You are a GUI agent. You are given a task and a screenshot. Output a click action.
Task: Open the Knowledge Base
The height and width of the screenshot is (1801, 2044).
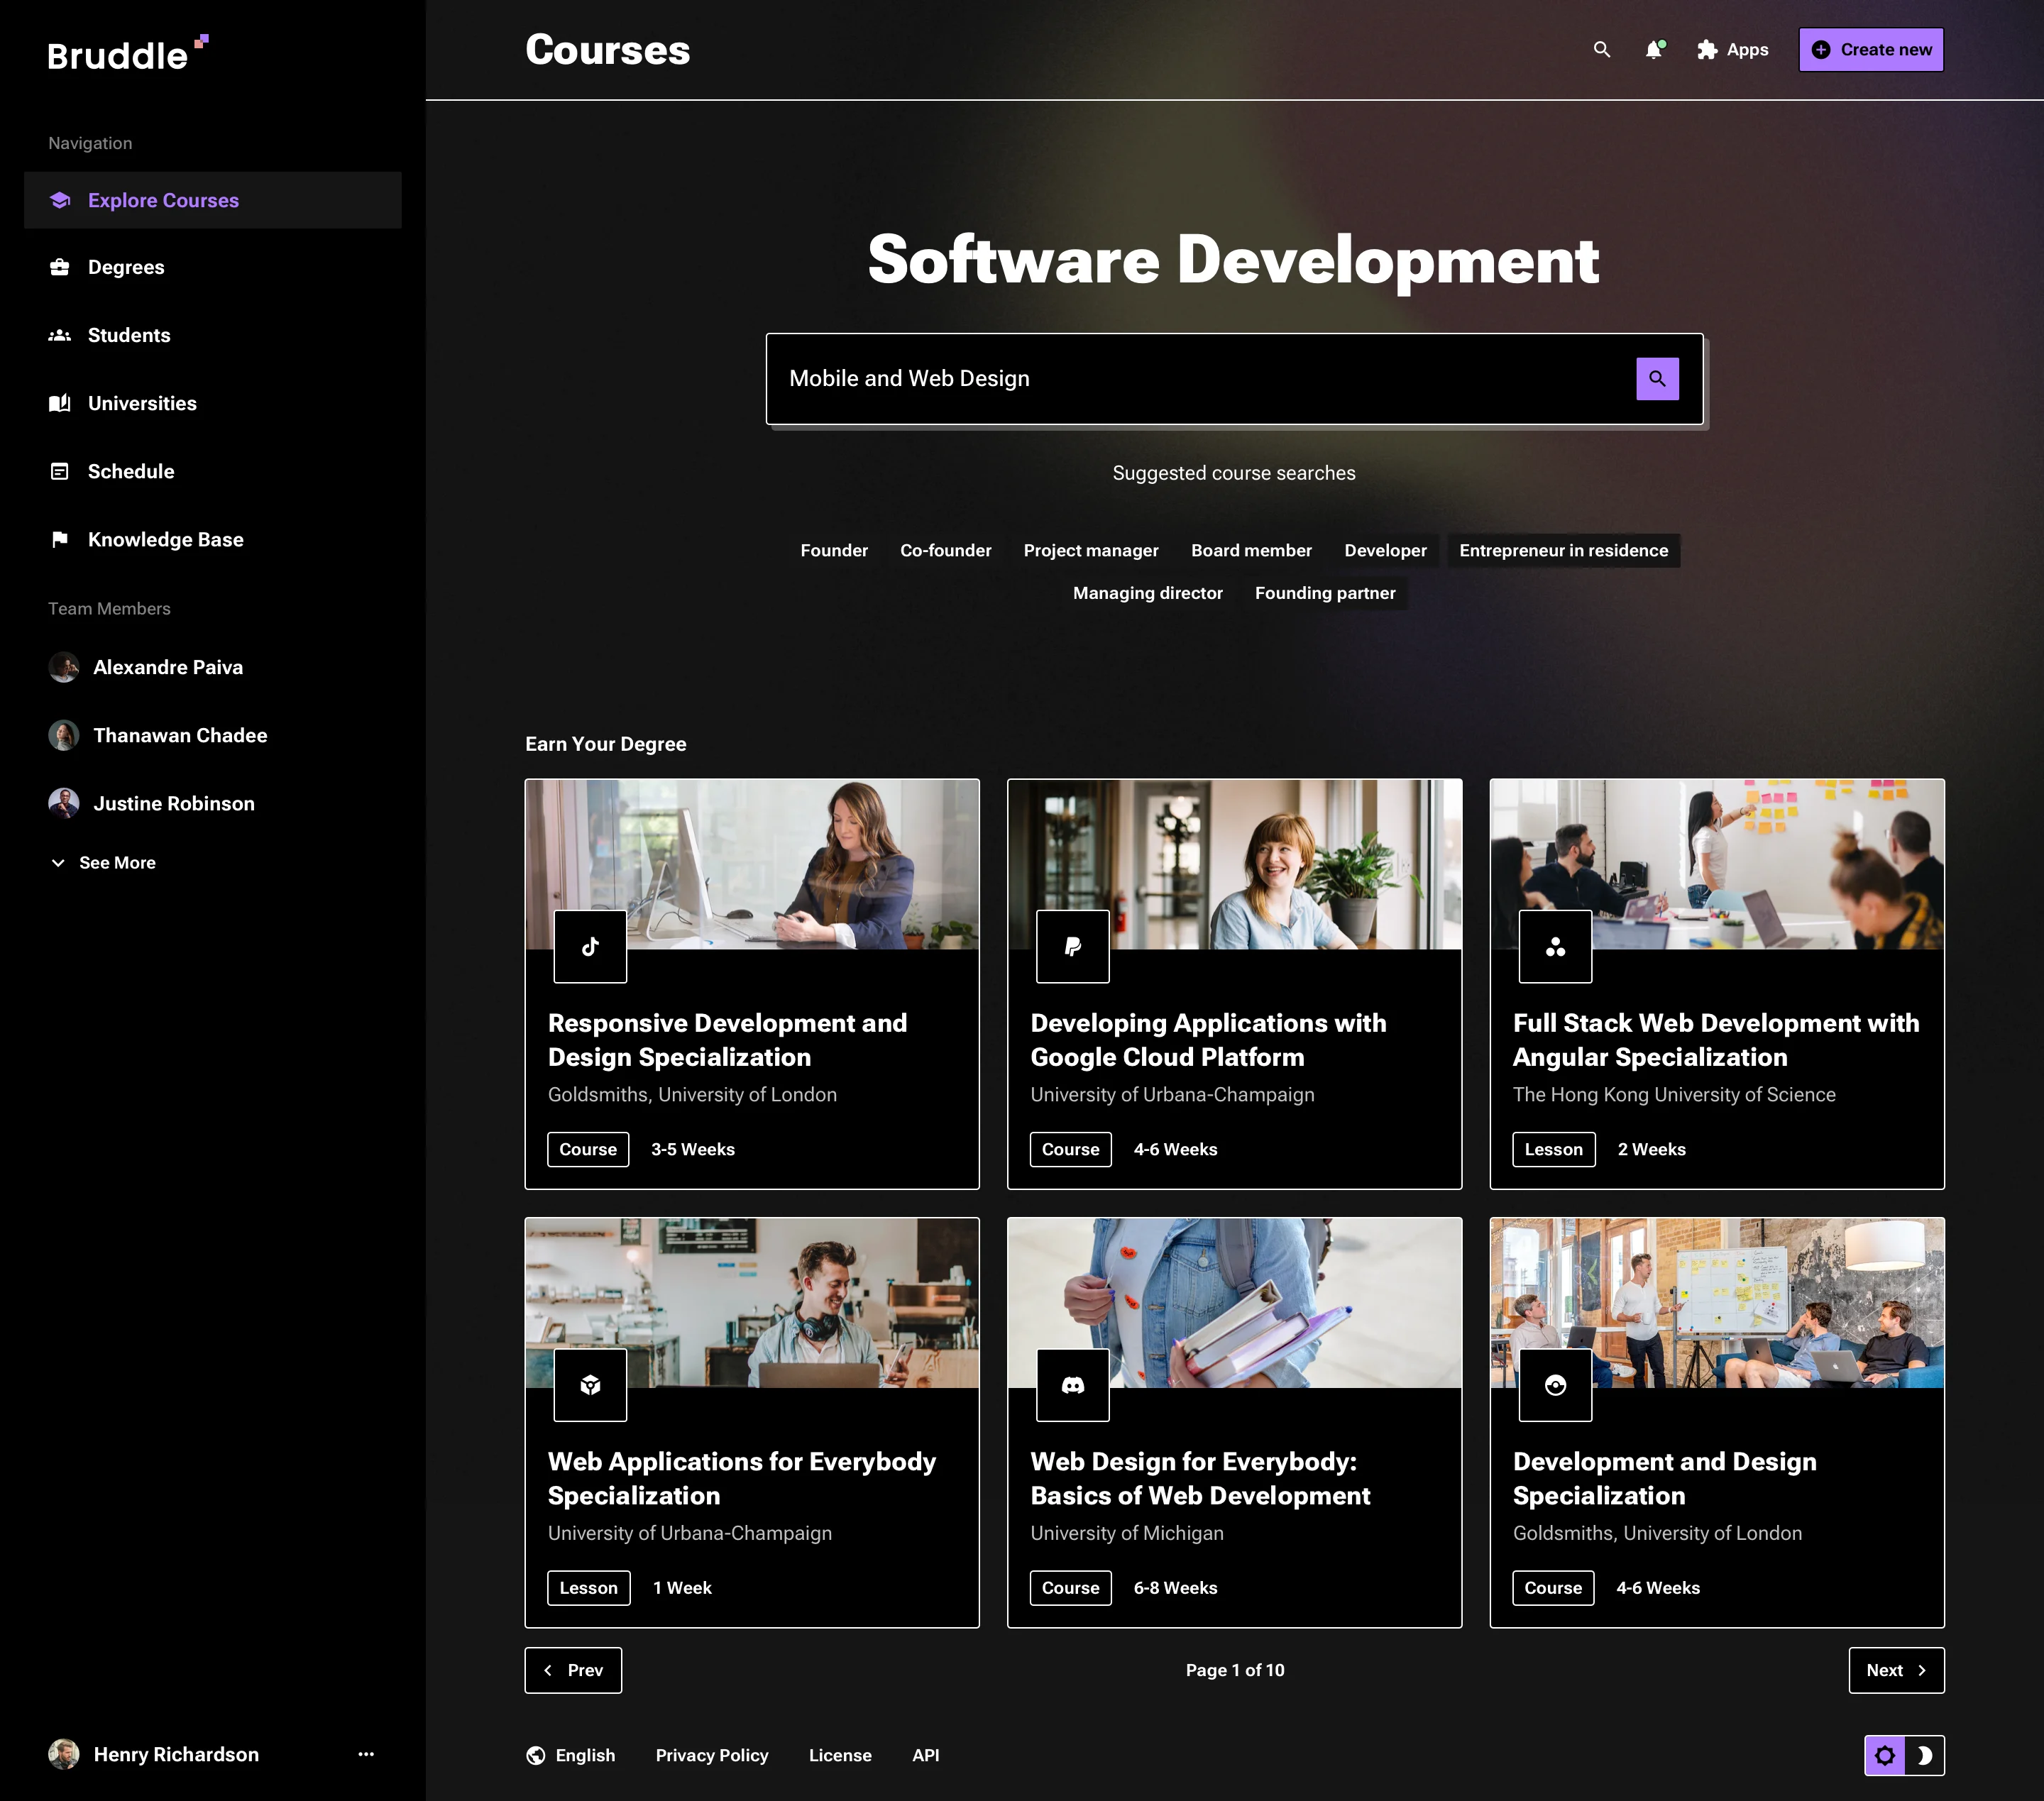tap(165, 539)
